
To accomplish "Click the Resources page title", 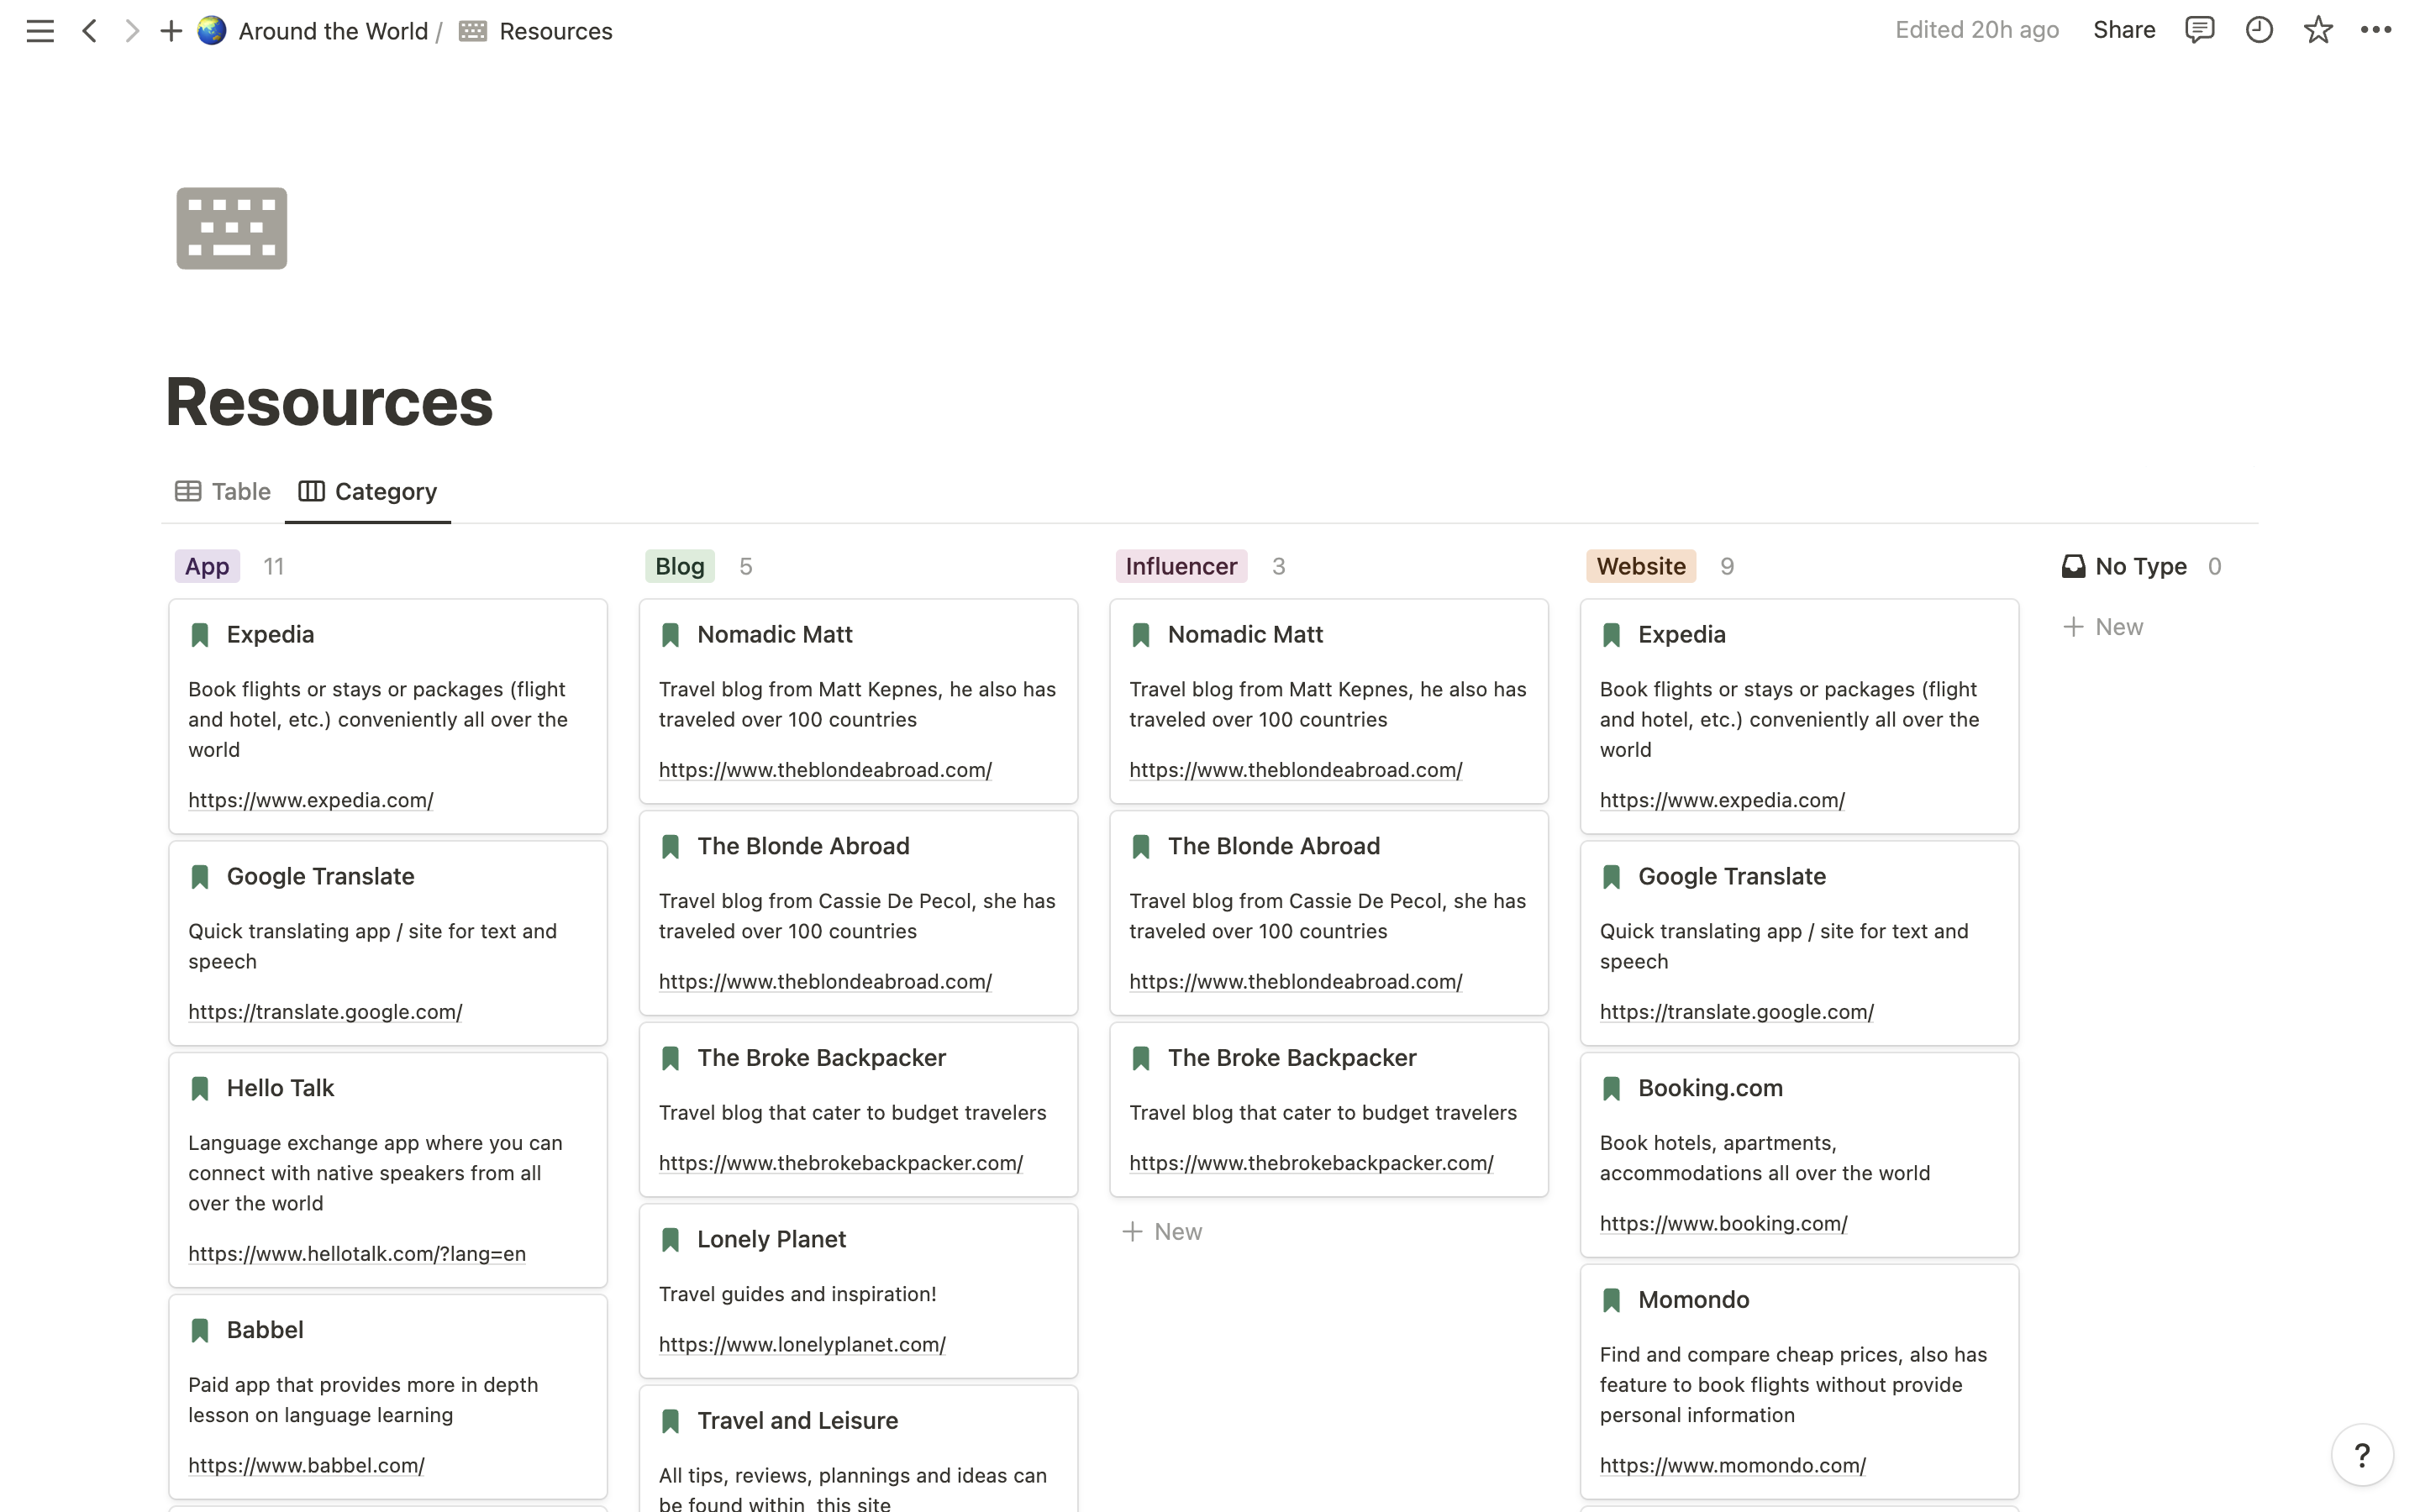I will tap(329, 402).
